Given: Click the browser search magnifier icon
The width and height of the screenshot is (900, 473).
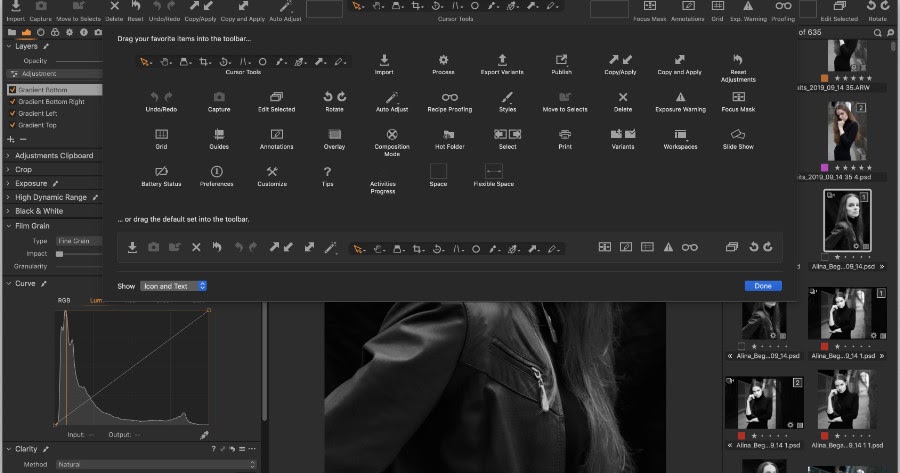Looking at the screenshot, I should coord(878,33).
